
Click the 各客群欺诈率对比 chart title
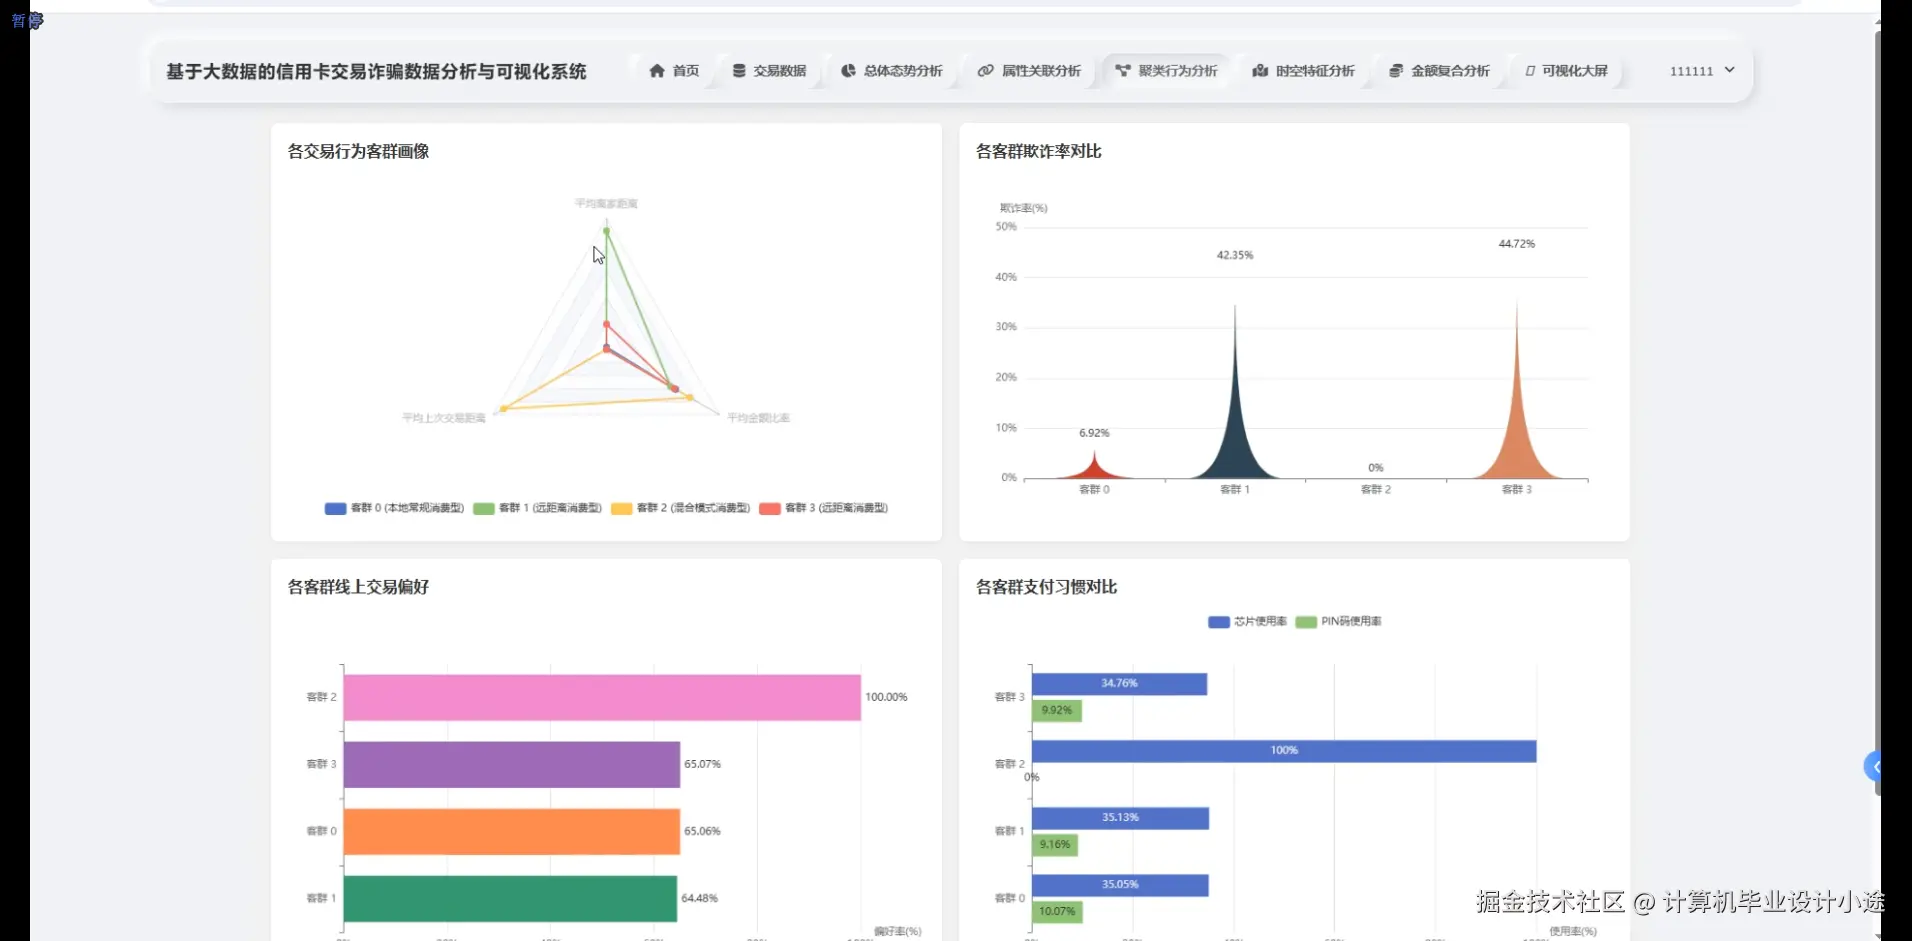pyautogui.click(x=1039, y=152)
